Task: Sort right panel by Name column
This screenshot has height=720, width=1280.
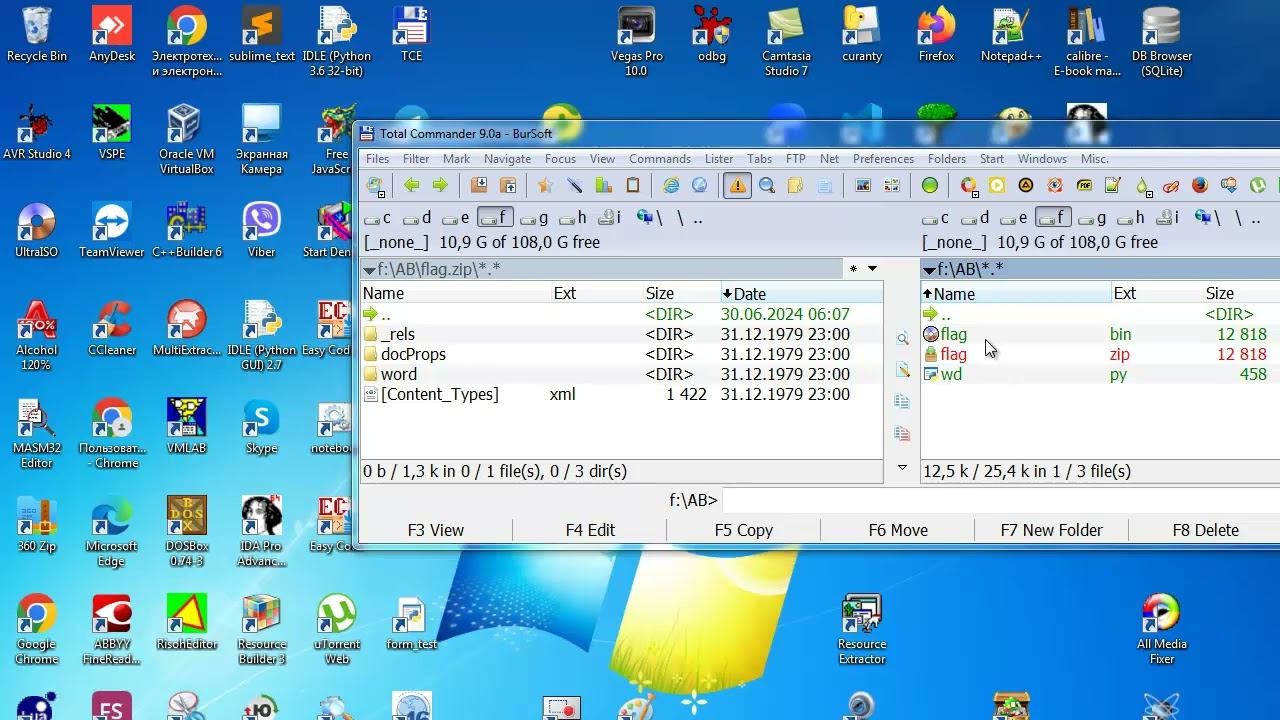Action: [x=1015, y=293]
